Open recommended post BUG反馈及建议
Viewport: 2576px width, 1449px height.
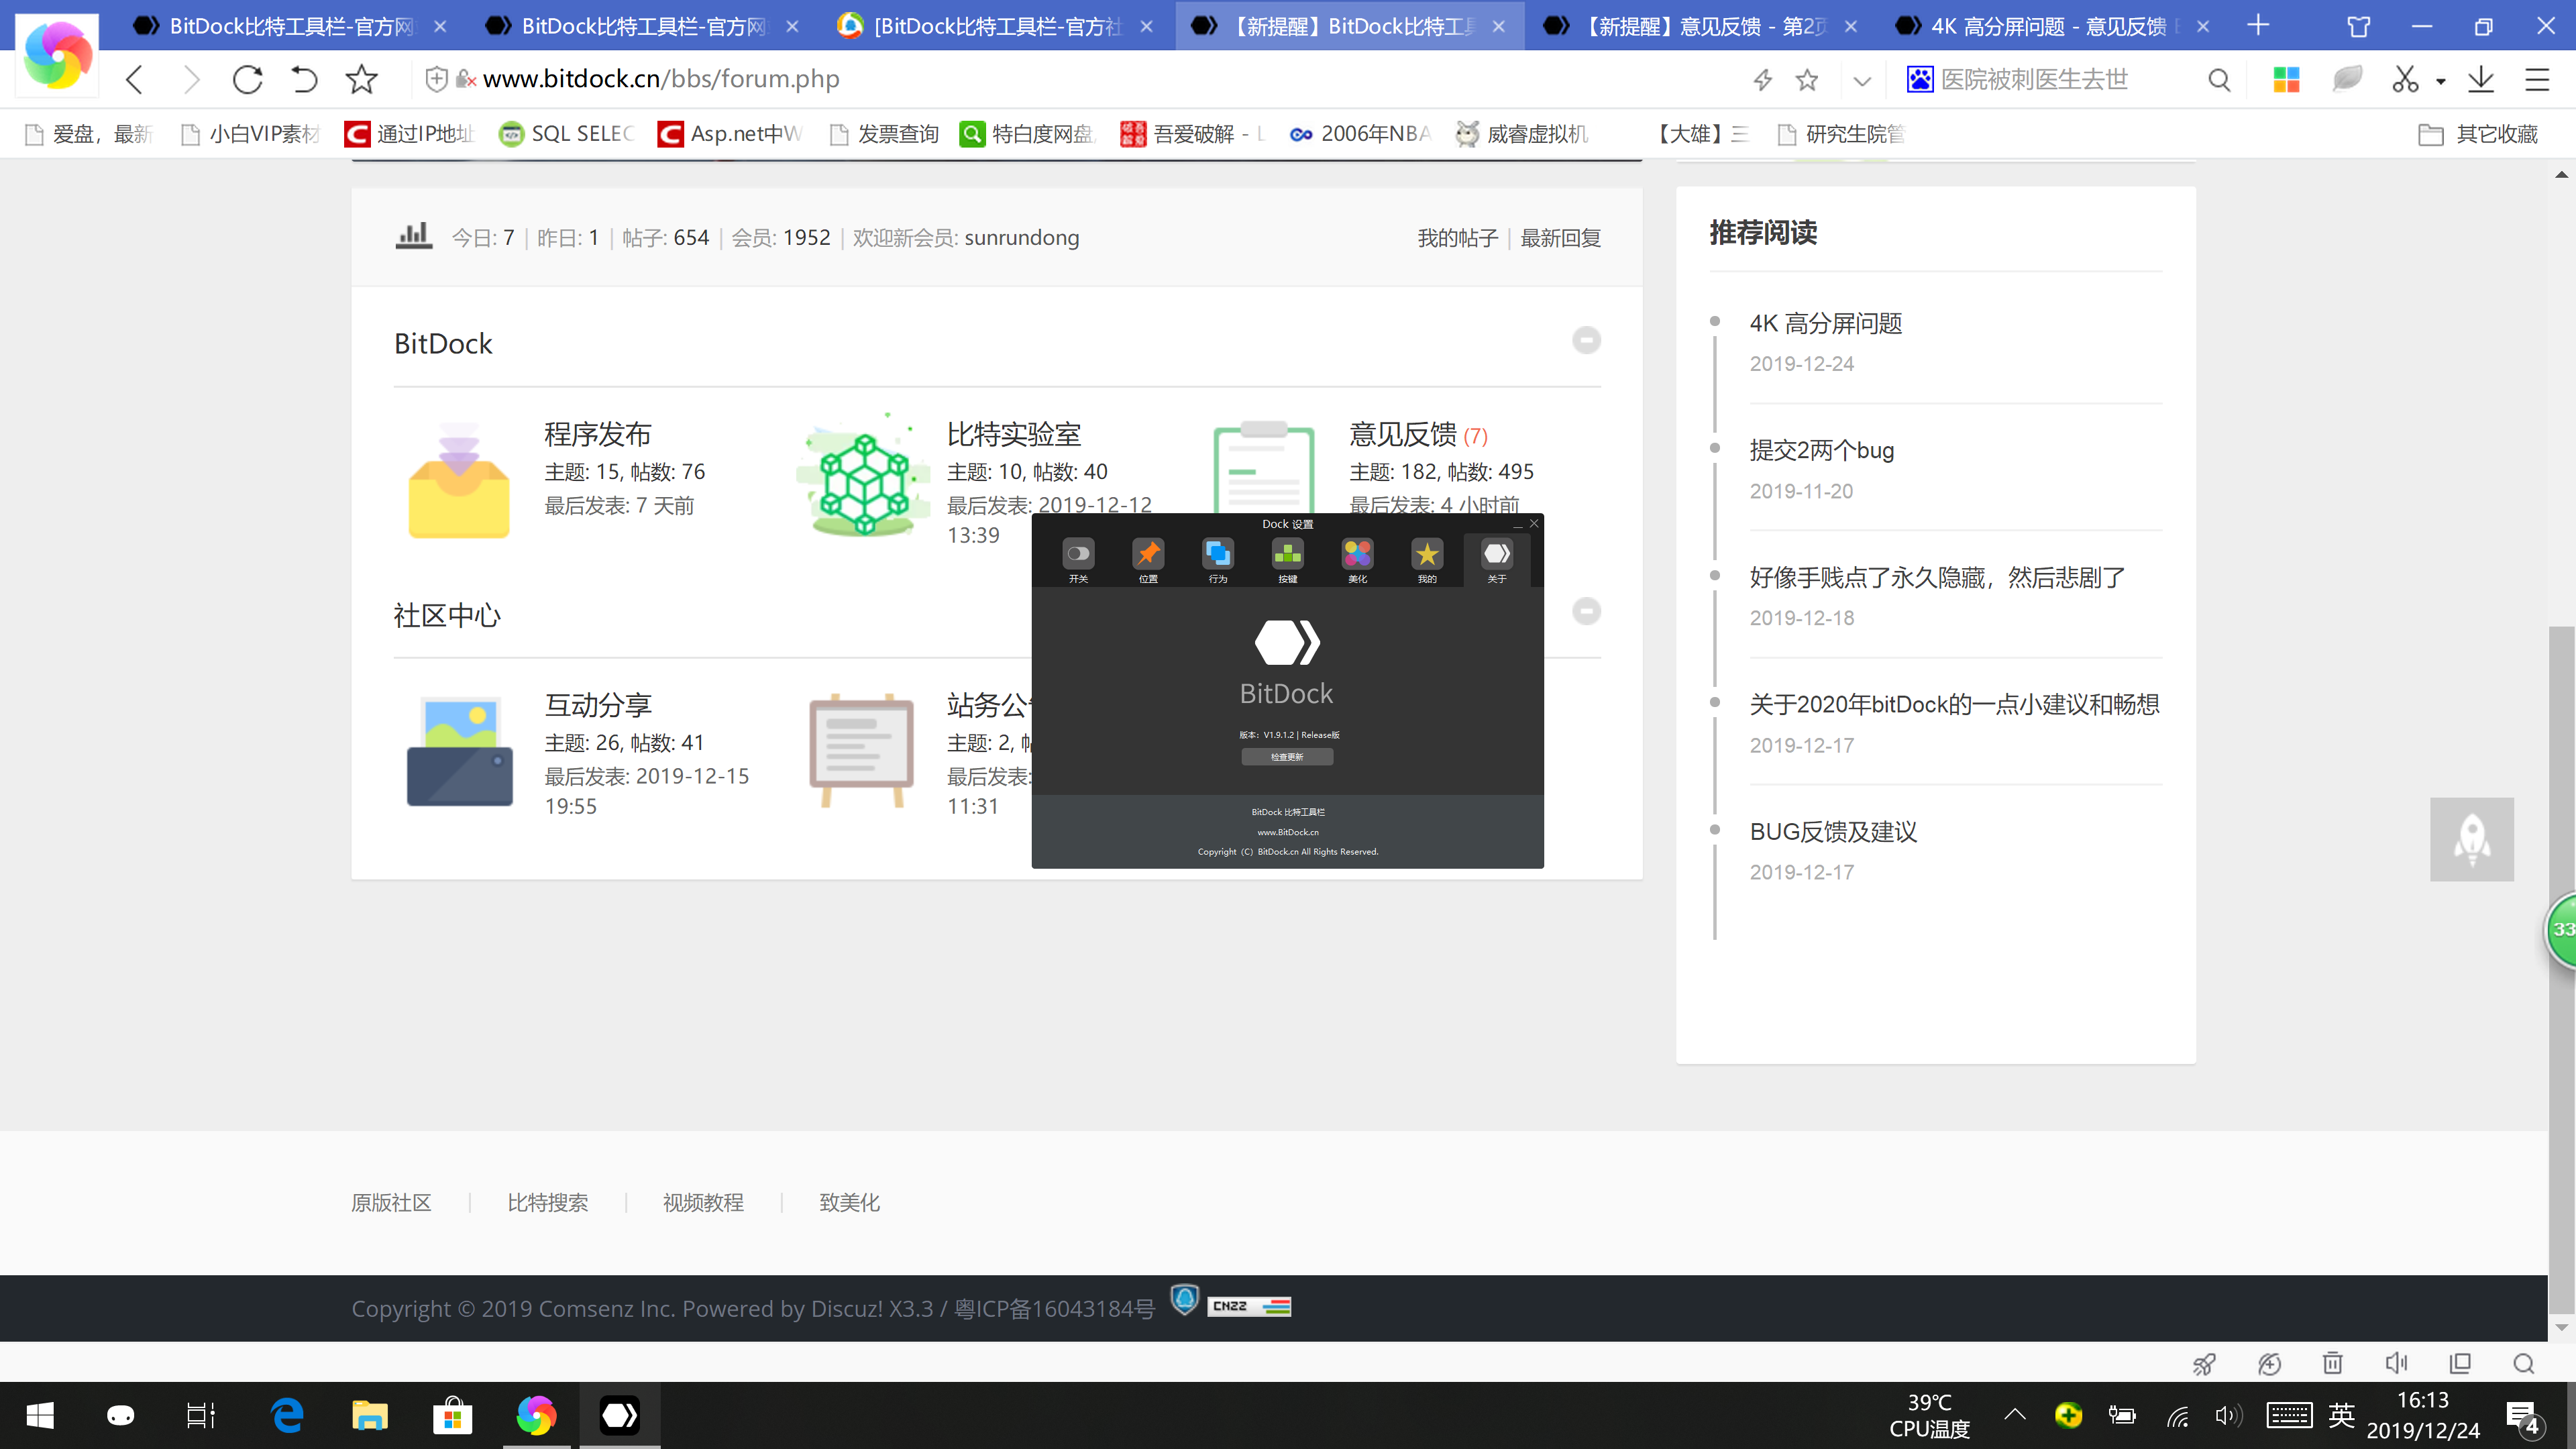pos(1833,832)
